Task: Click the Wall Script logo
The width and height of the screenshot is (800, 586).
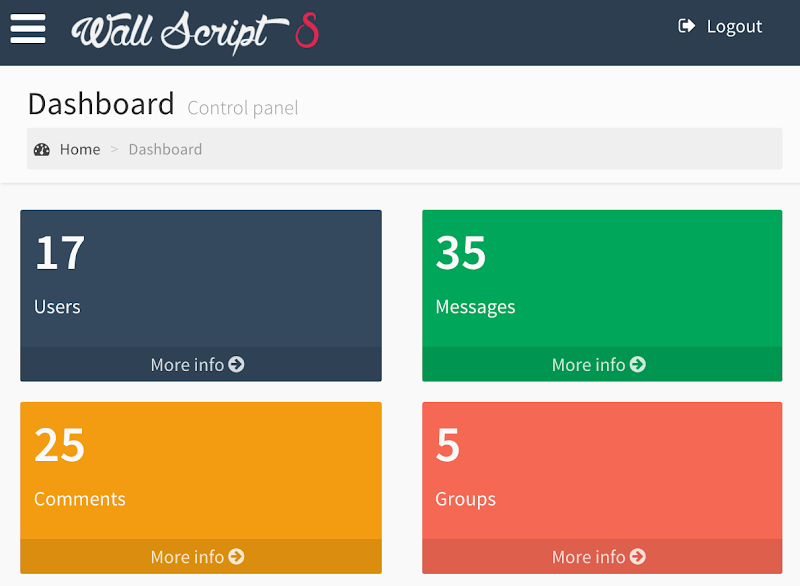Action: [x=195, y=32]
